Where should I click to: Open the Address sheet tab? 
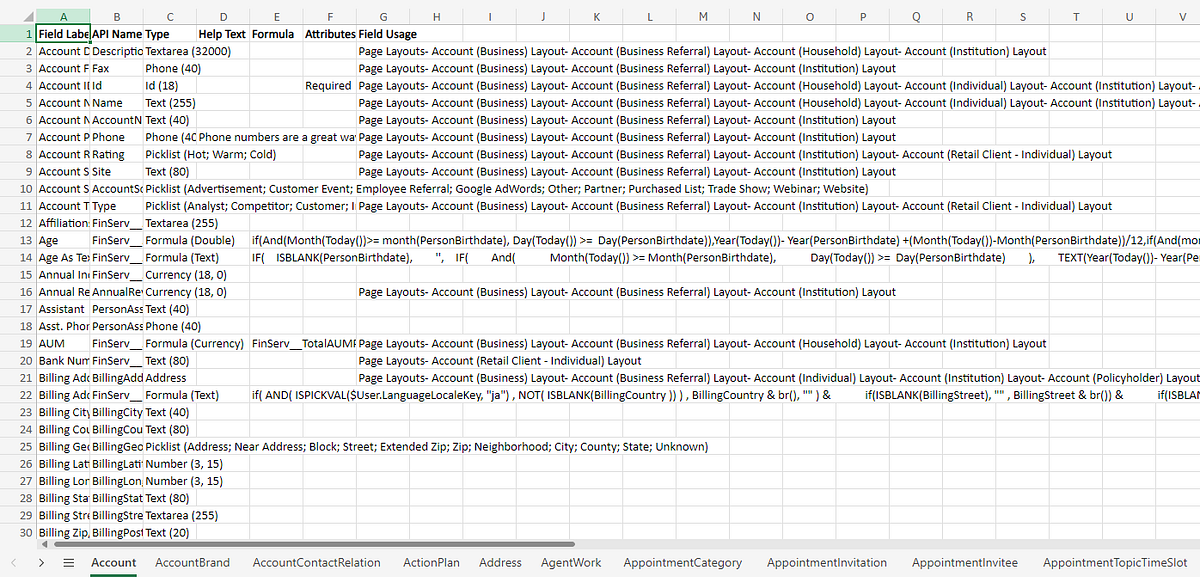click(x=500, y=562)
